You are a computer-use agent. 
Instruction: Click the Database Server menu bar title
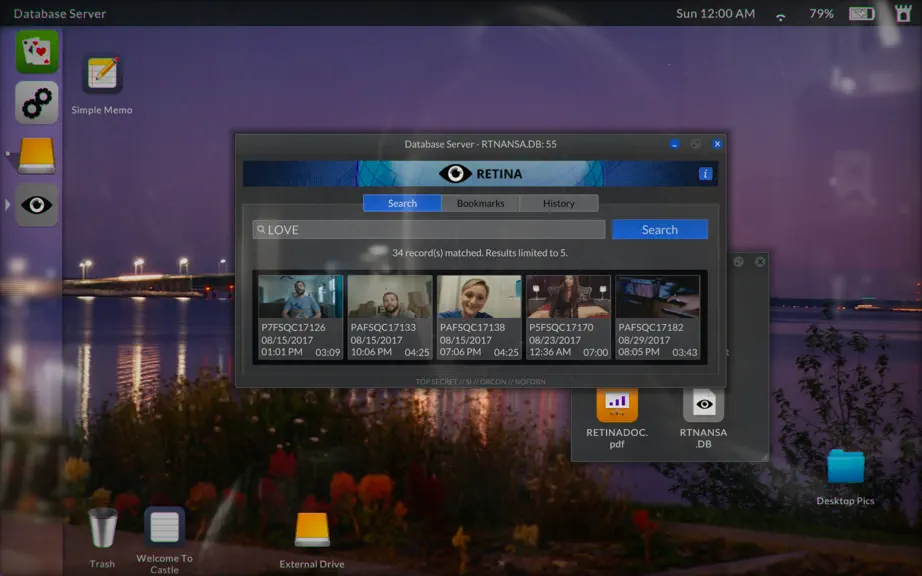click(60, 14)
